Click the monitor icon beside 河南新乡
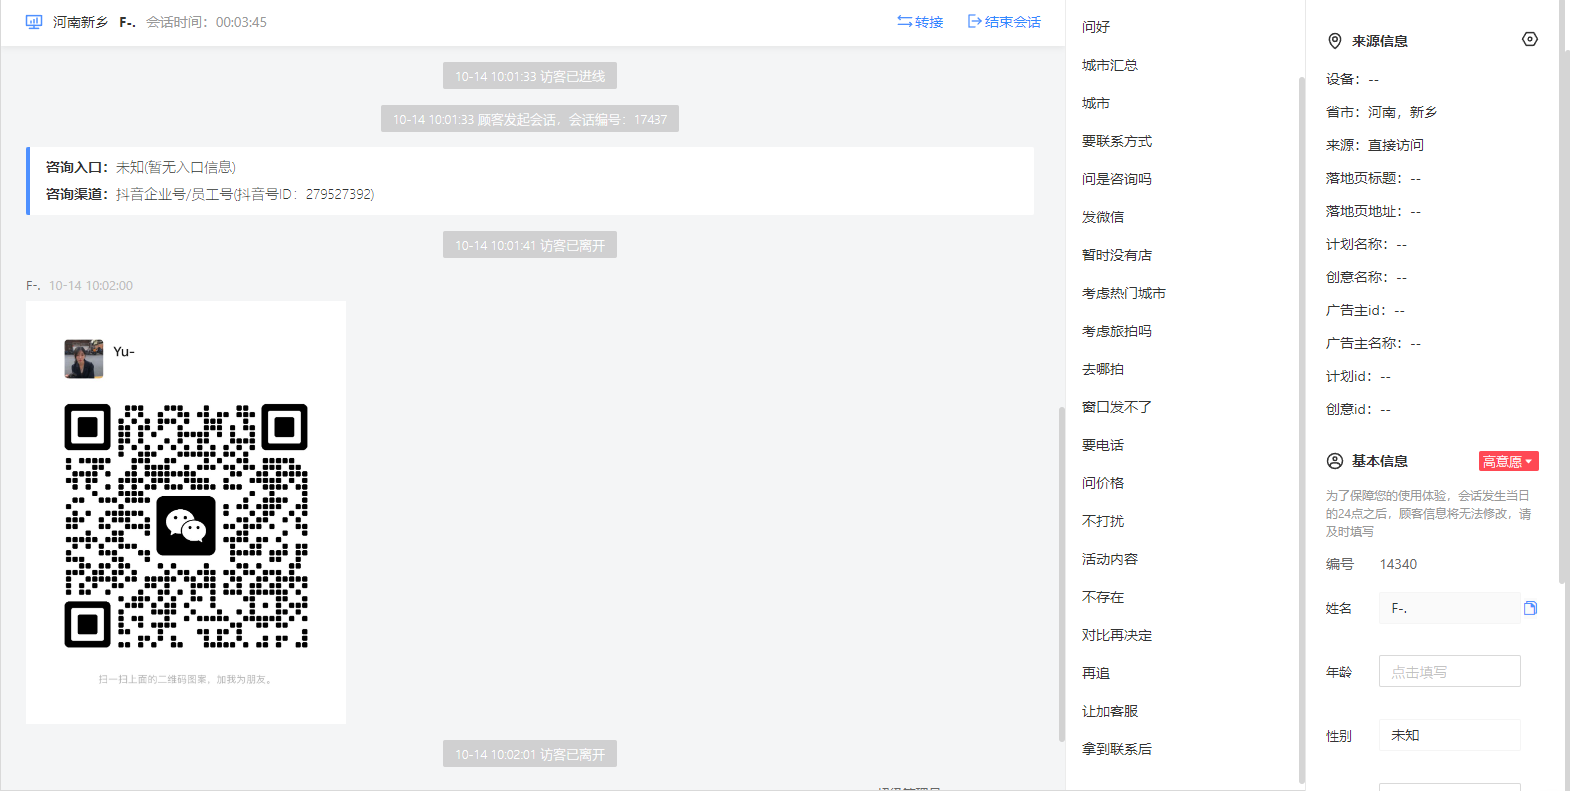 click(x=34, y=22)
